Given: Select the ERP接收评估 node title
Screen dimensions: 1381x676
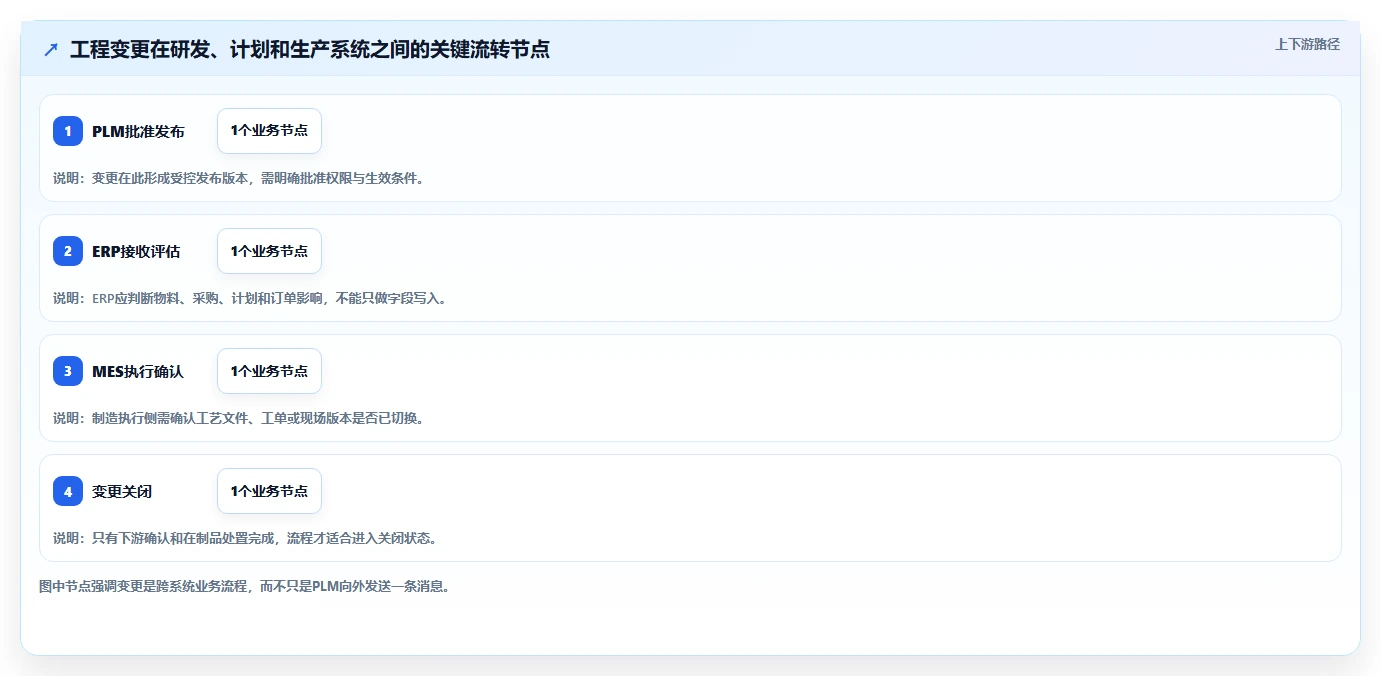Looking at the screenshot, I should pos(136,251).
